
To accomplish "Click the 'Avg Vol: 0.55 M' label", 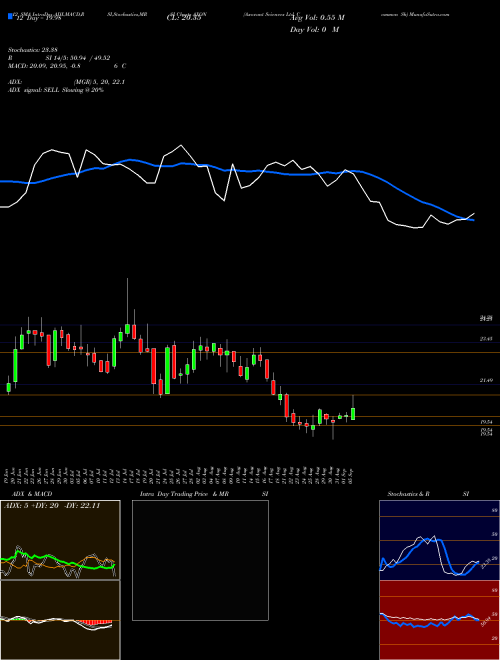I will [317, 17].
